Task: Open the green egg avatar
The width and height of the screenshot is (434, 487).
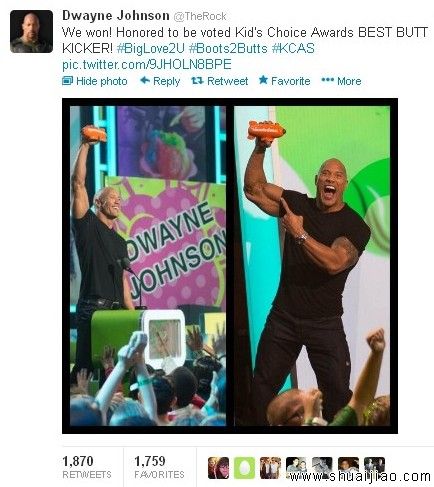Action: click(244, 468)
